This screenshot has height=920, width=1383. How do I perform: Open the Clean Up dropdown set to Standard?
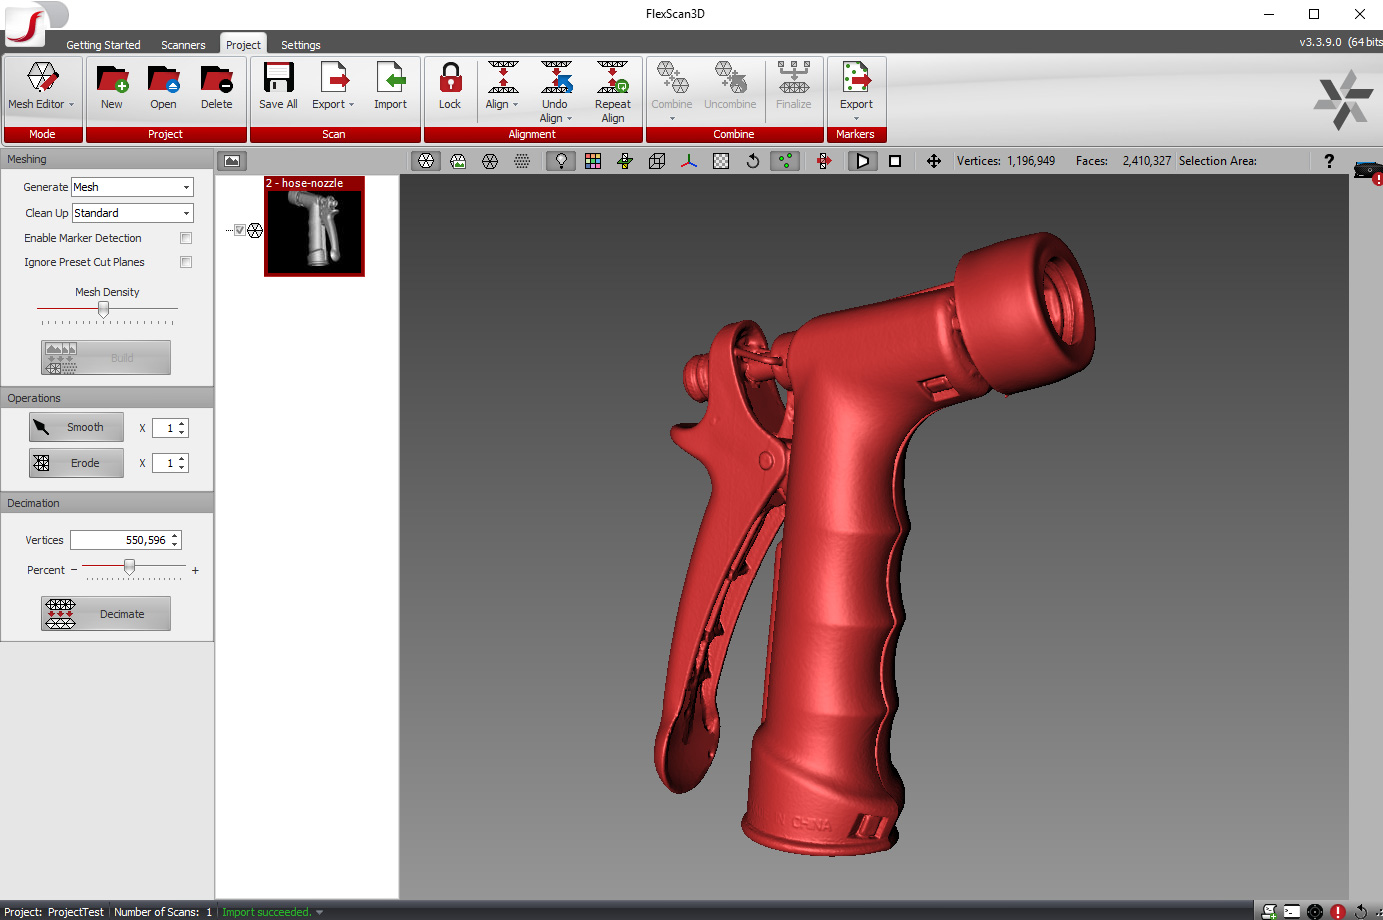point(131,213)
